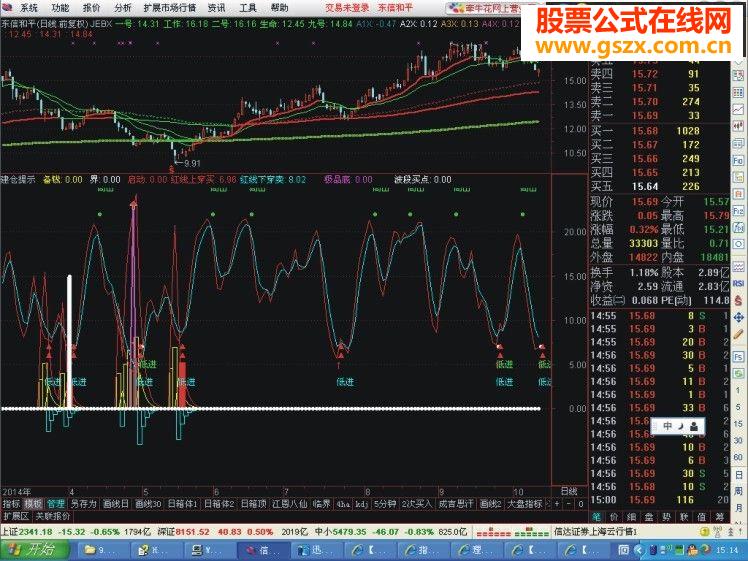Select the 值 tab in quote panel
The width and height of the screenshot is (748, 561).
tap(702, 517)
